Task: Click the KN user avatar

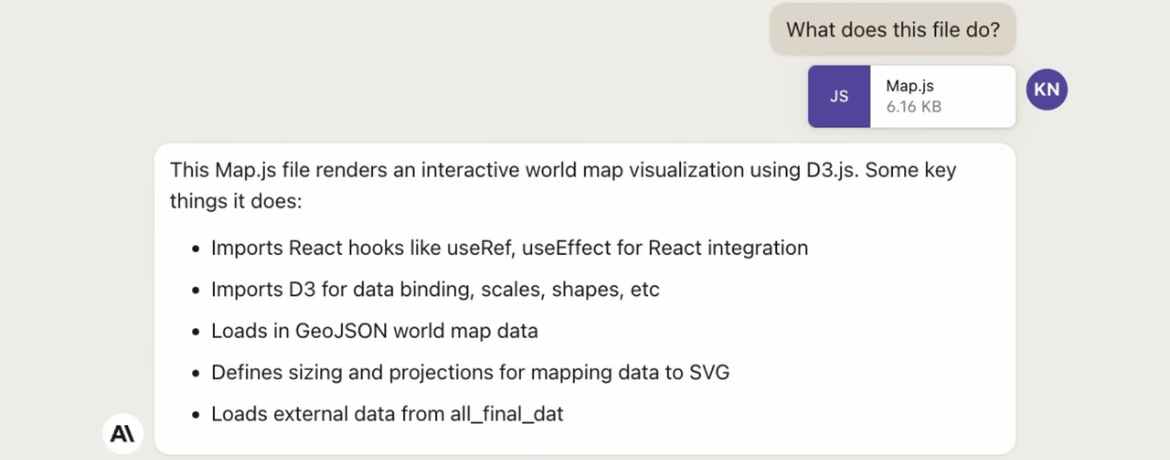Action: click(x=1047, y=90)
